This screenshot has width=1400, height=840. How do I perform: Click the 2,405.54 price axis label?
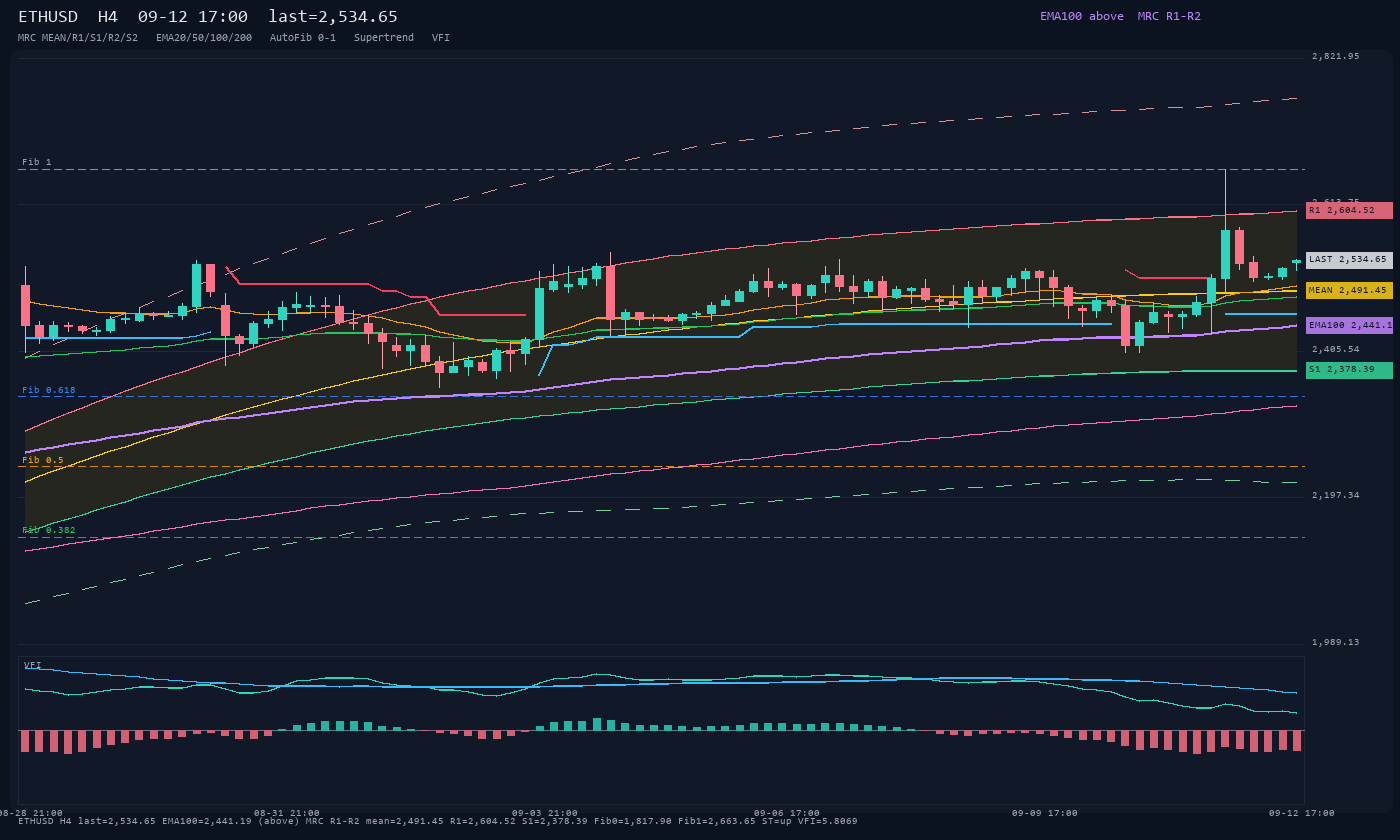1336,349
